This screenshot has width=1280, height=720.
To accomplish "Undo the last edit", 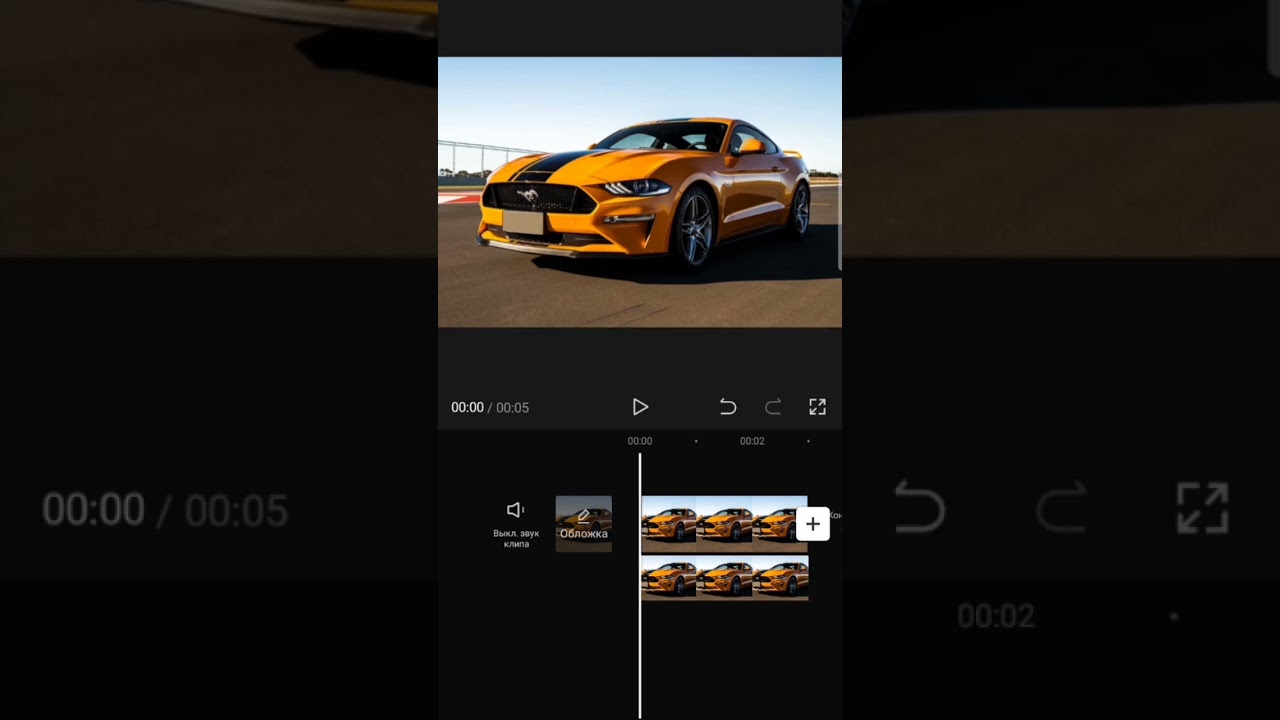I will tap(728, 407).
